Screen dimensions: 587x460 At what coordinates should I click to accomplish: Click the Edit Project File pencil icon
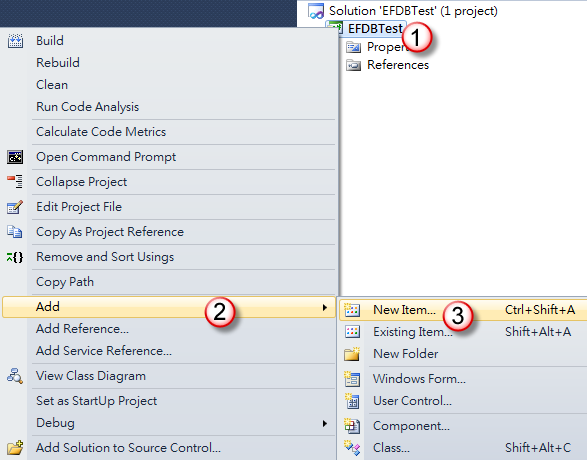15,207
